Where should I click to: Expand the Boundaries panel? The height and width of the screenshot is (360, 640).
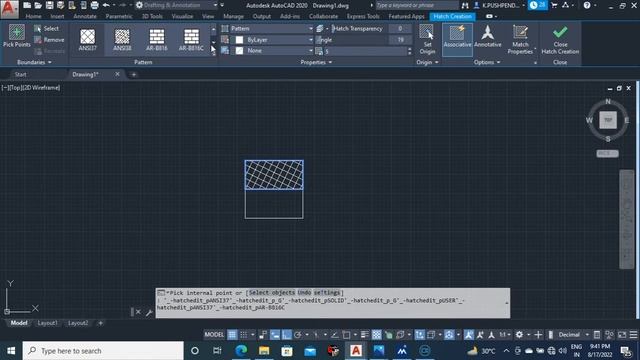coord(34,62)
